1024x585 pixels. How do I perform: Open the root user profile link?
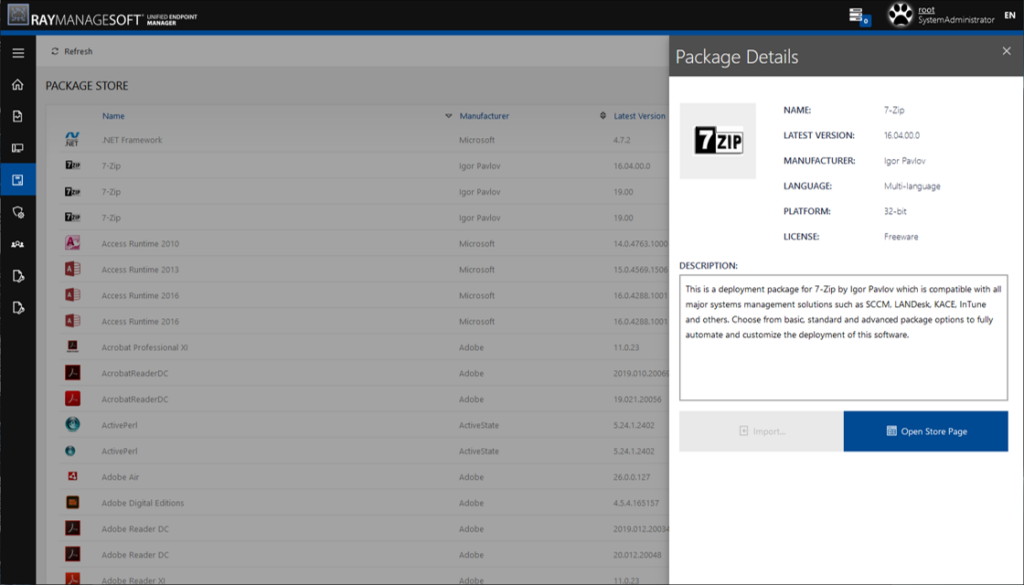pos(926,10)
